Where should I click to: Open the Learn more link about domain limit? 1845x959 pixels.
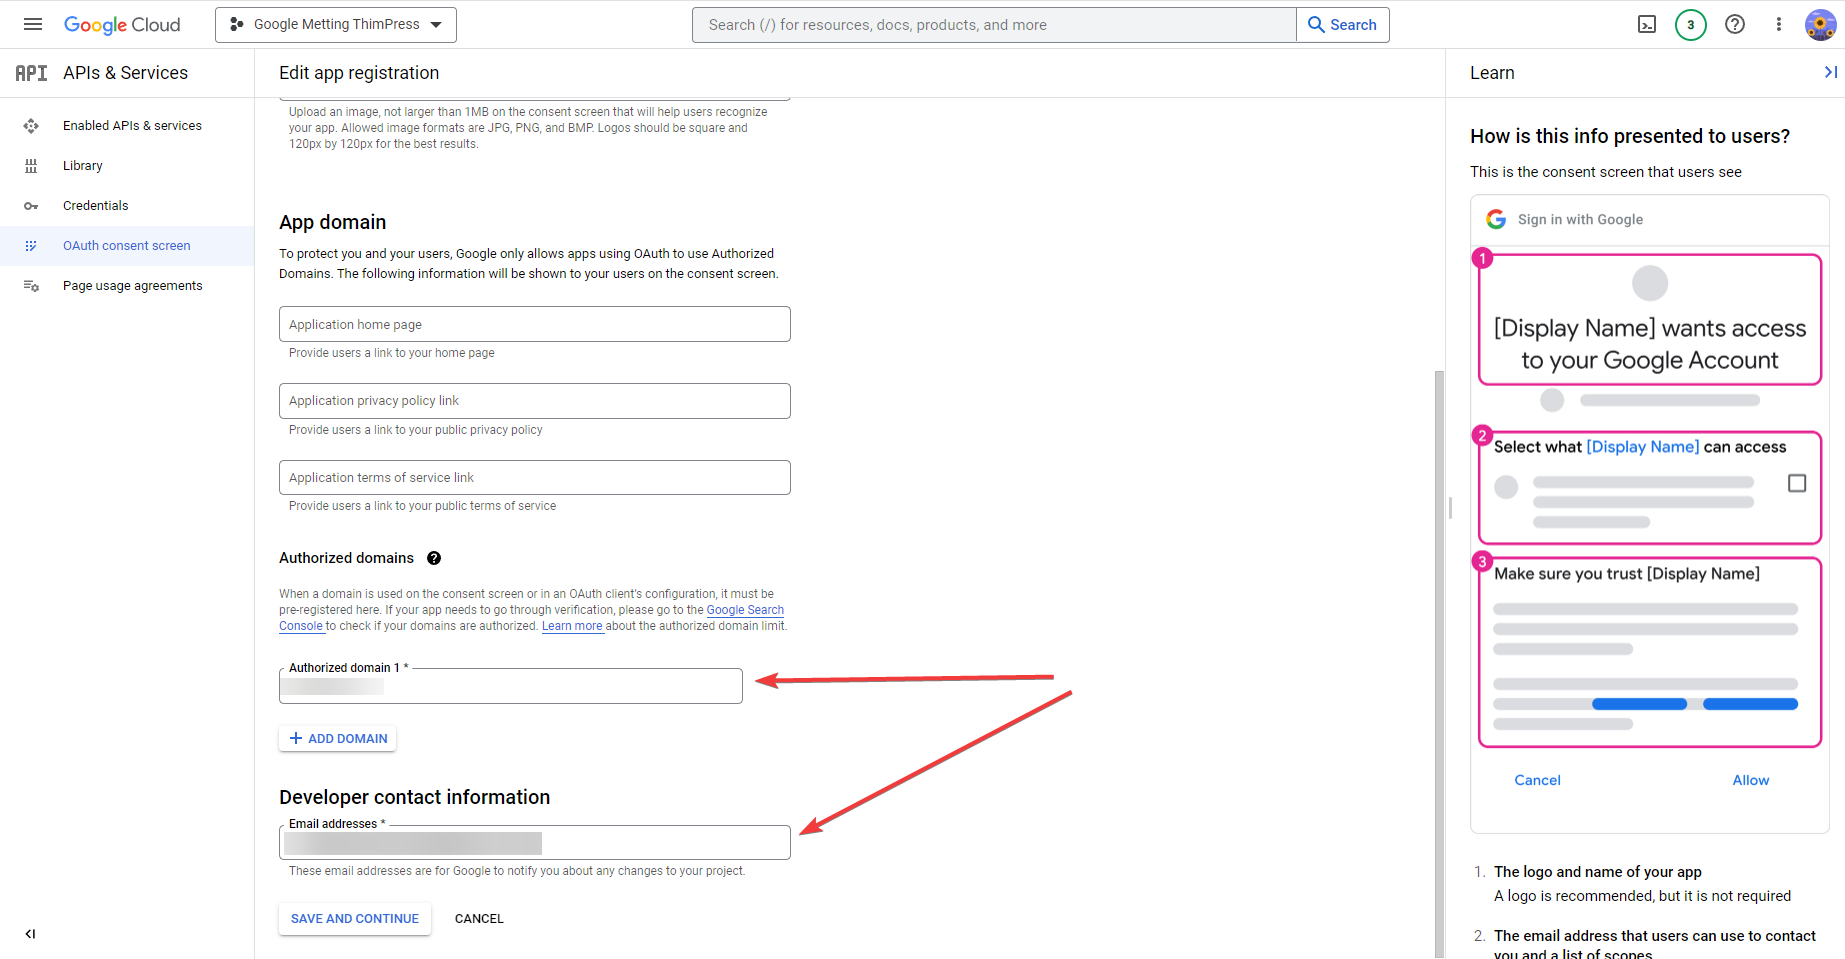572,626
